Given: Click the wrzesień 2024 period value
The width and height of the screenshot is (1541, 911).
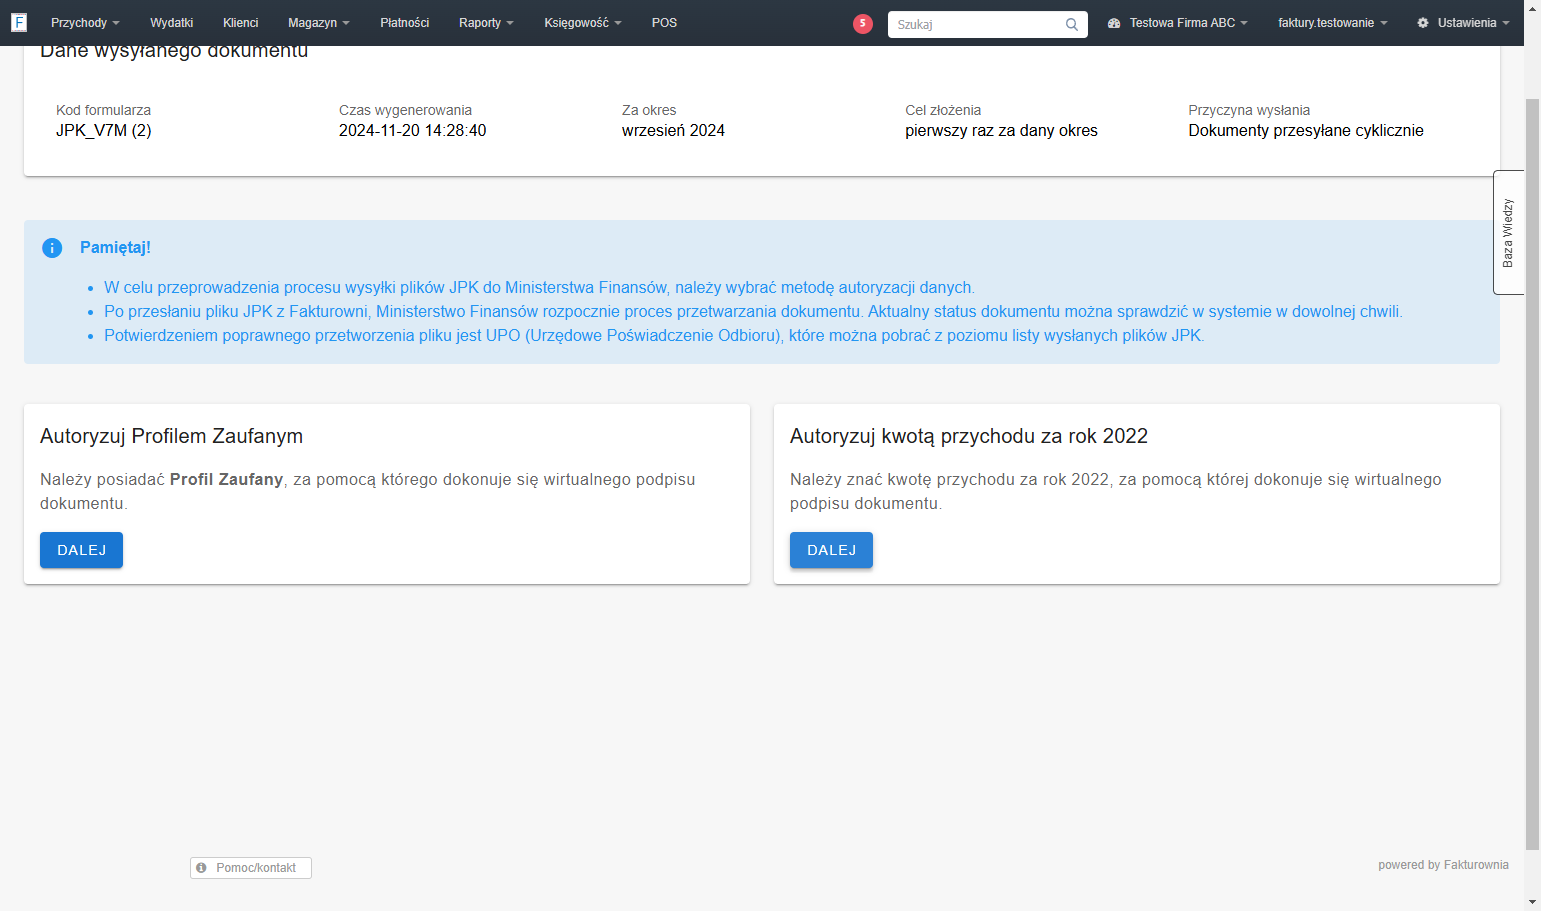Looking at the screenshot, I should [x=673, y=131].
